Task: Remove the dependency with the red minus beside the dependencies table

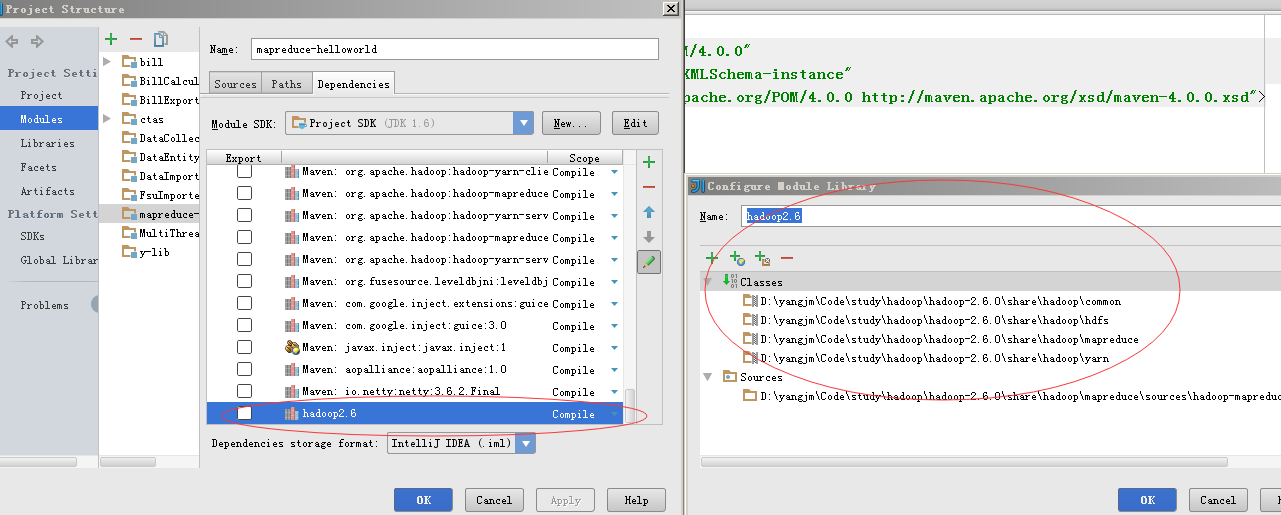Action: tap(649, 187)
